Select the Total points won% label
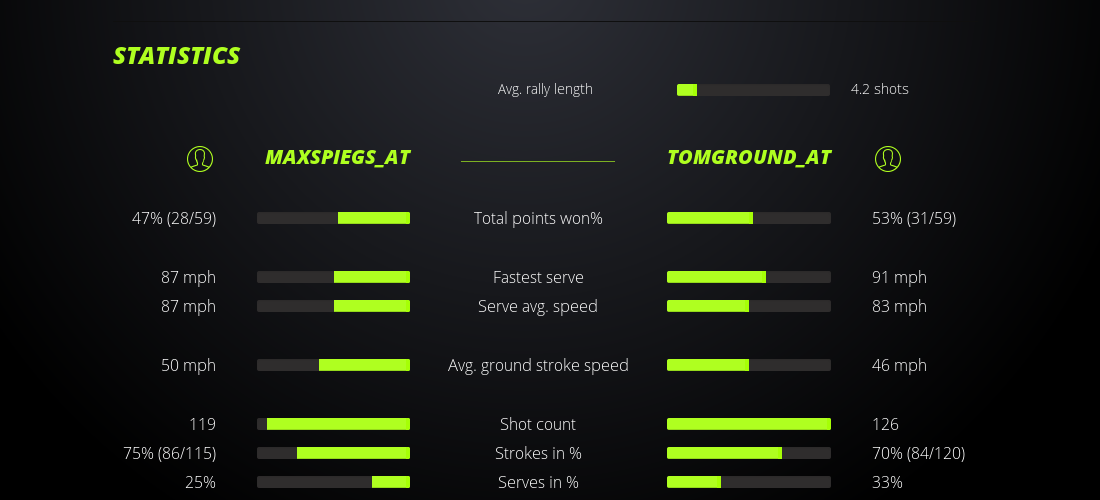 click(538, 218)
